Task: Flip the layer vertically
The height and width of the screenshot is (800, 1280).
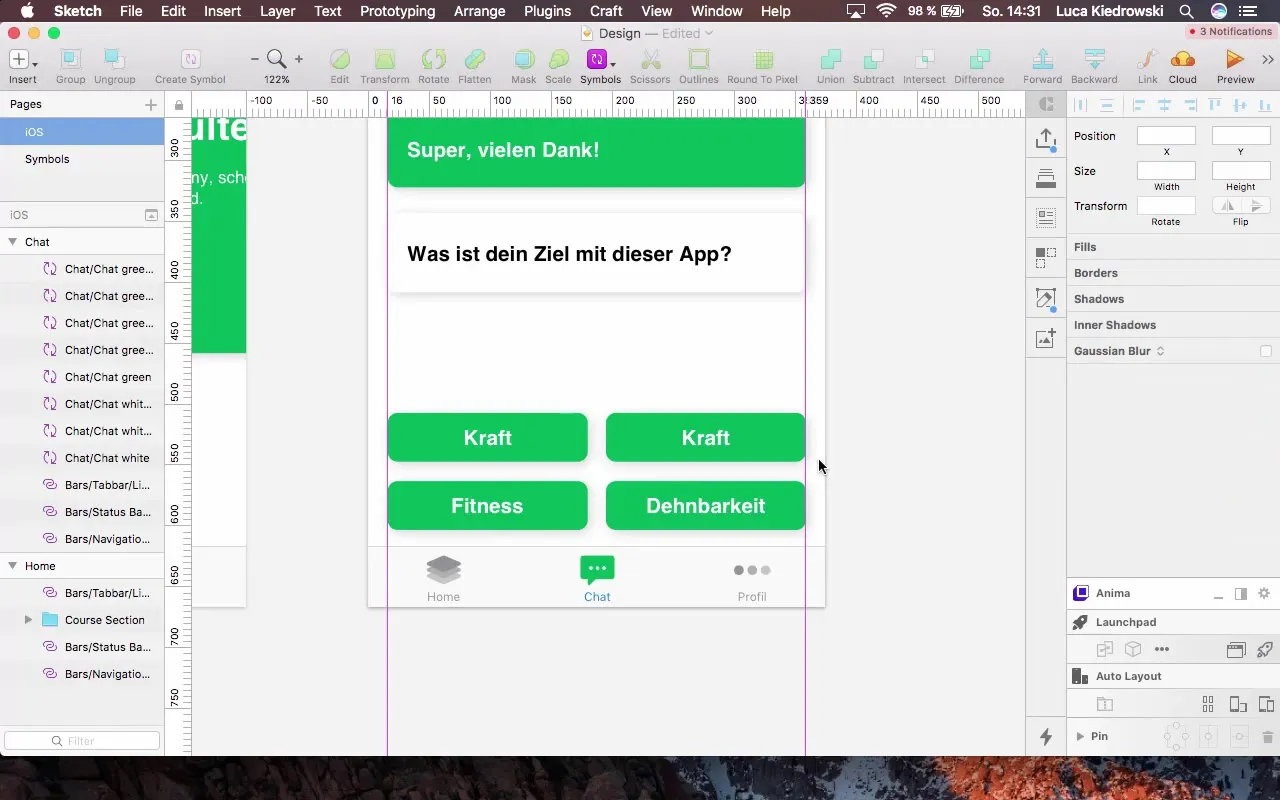Action: [1256, 205]
